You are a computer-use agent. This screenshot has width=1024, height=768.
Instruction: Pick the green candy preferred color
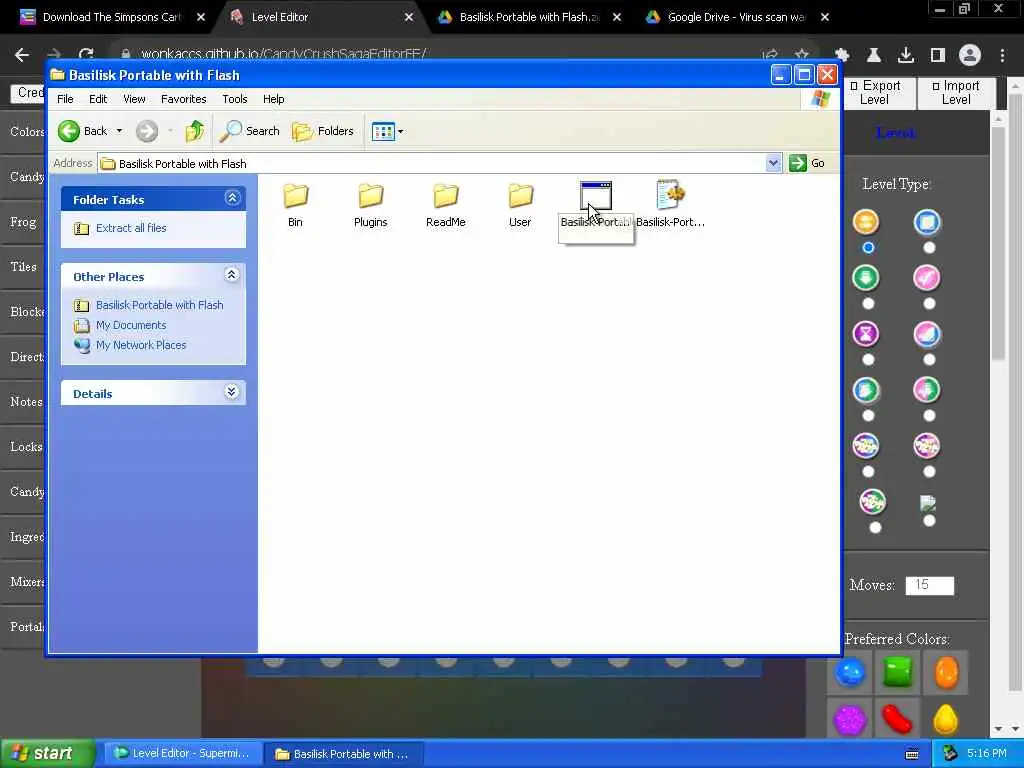coord(898,672)
